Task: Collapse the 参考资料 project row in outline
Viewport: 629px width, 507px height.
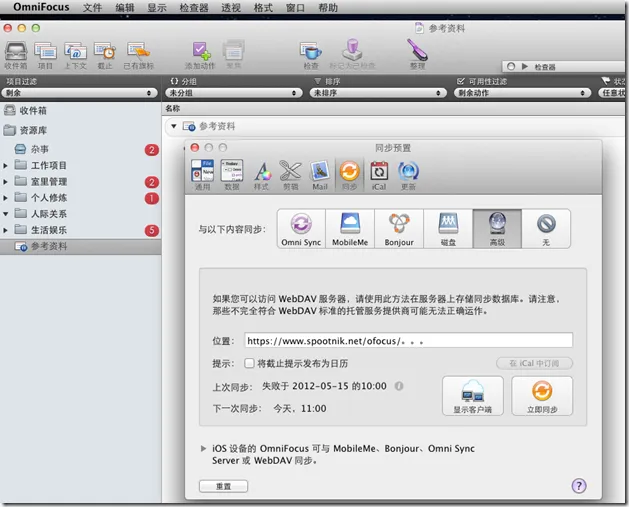Action: click(173, 126)
